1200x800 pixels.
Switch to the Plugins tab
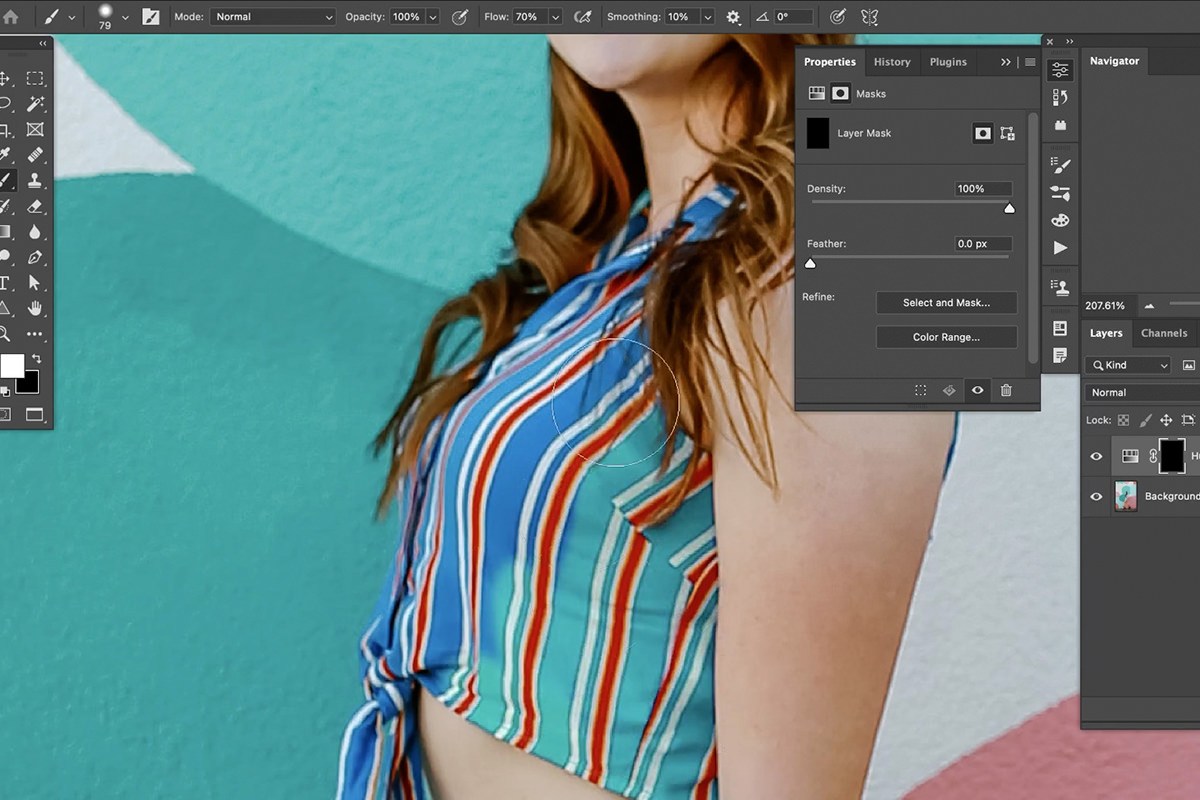pyautogui.click(x=948, y=62)
